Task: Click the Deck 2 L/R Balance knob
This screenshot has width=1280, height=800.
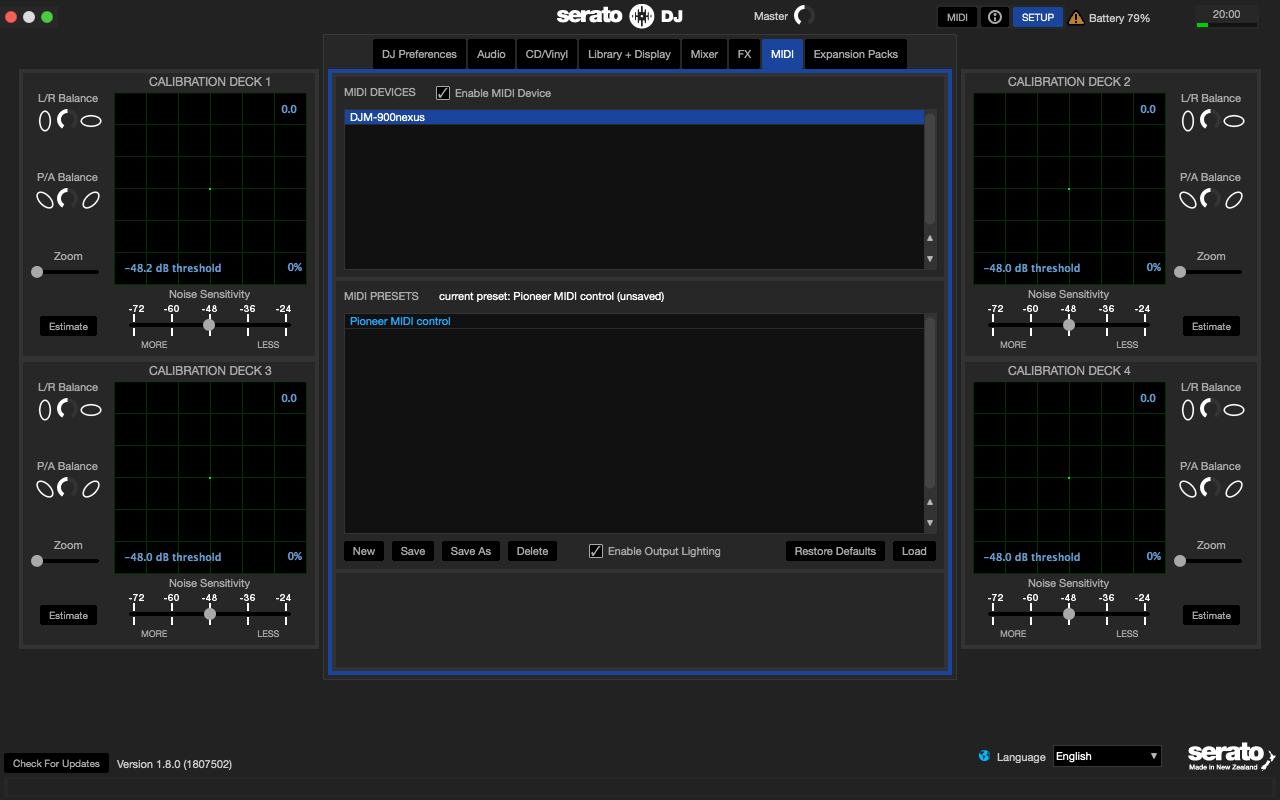Action: pos(1210,121)
